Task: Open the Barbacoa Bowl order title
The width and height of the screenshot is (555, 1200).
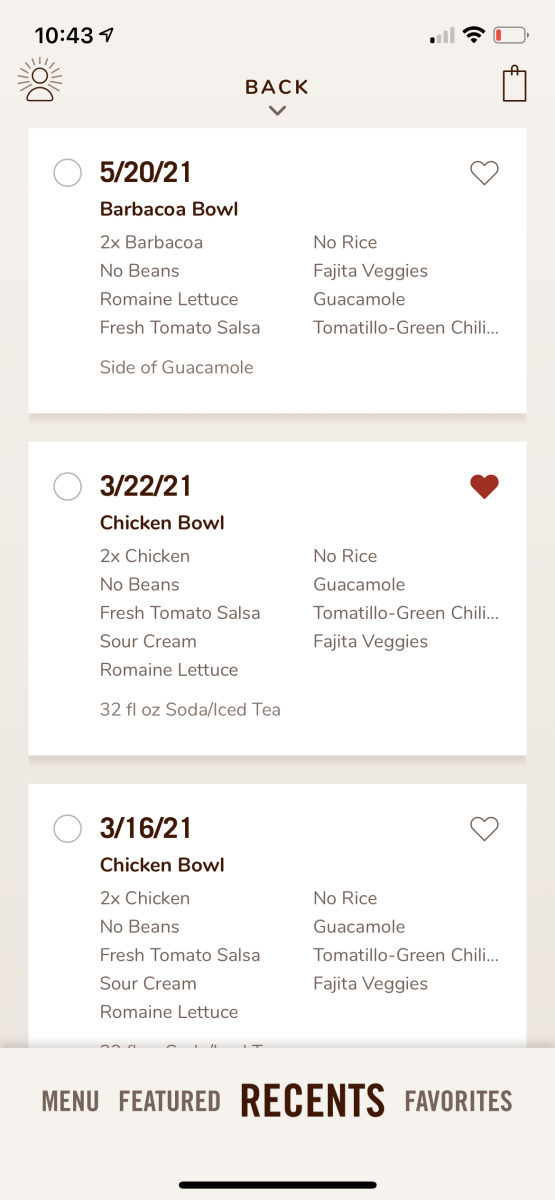Action: (x=169, y=210)
